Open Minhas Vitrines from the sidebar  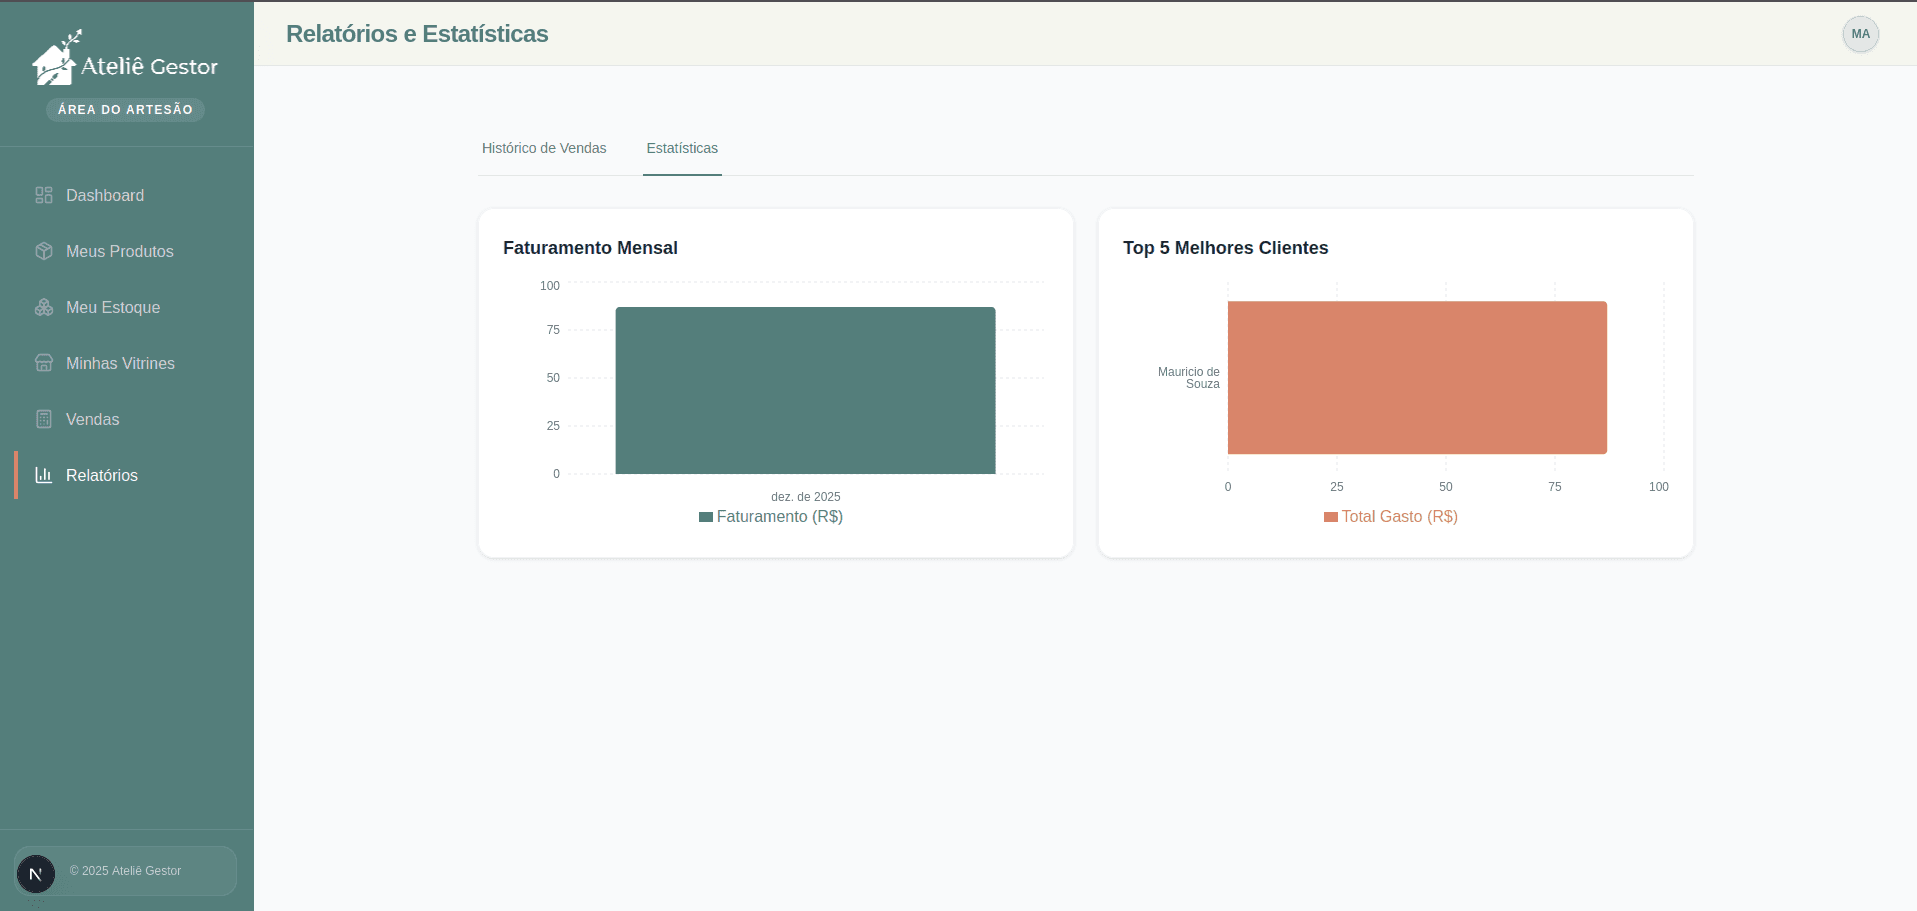tap(119, 363)
